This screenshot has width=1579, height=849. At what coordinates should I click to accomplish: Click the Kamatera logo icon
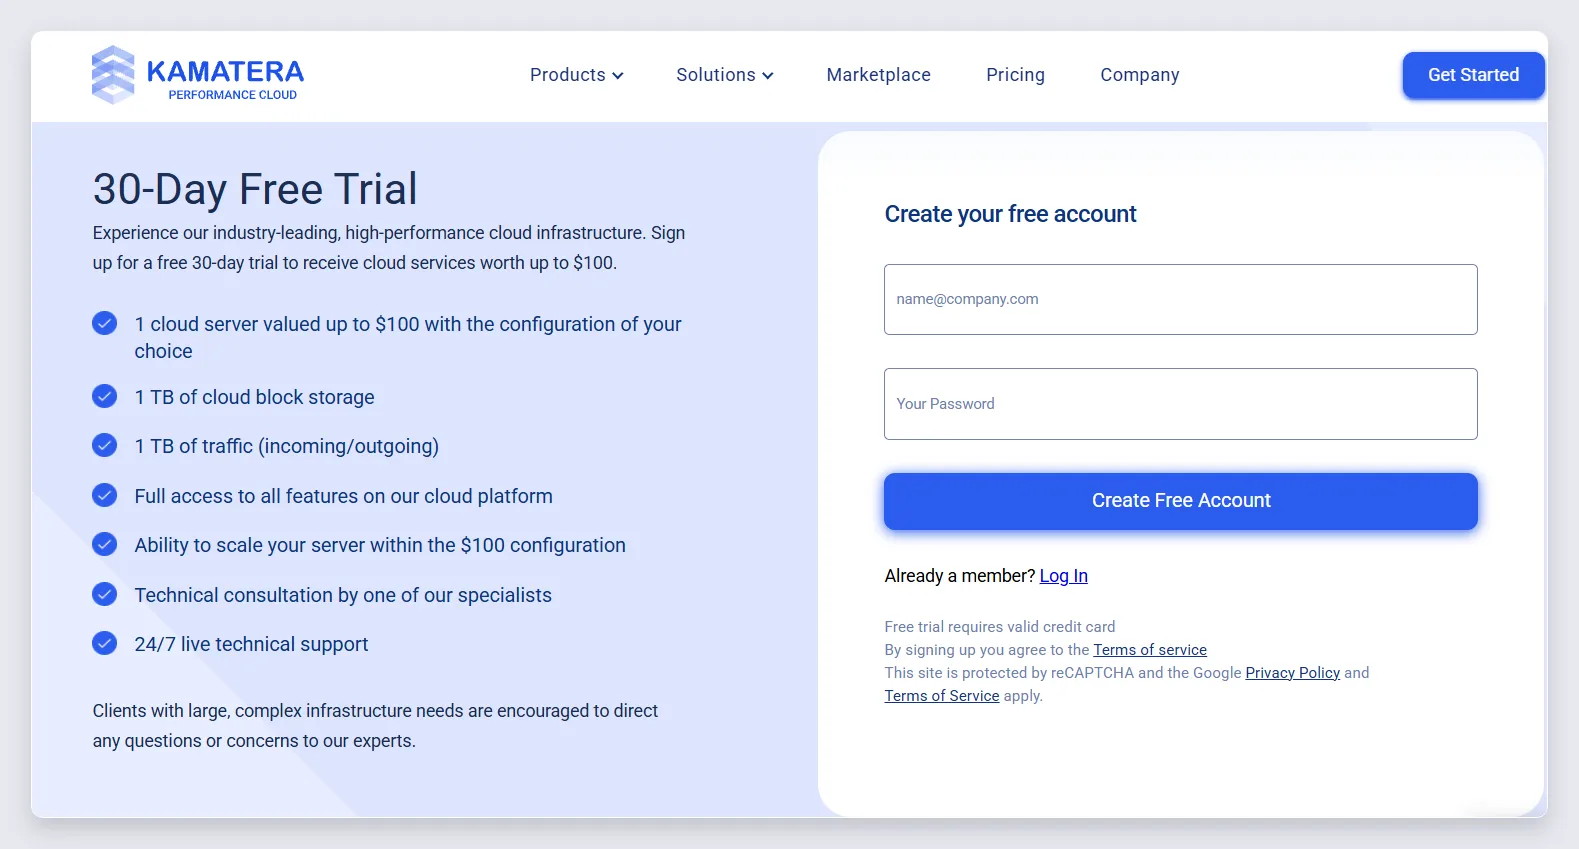coord(113,75)
